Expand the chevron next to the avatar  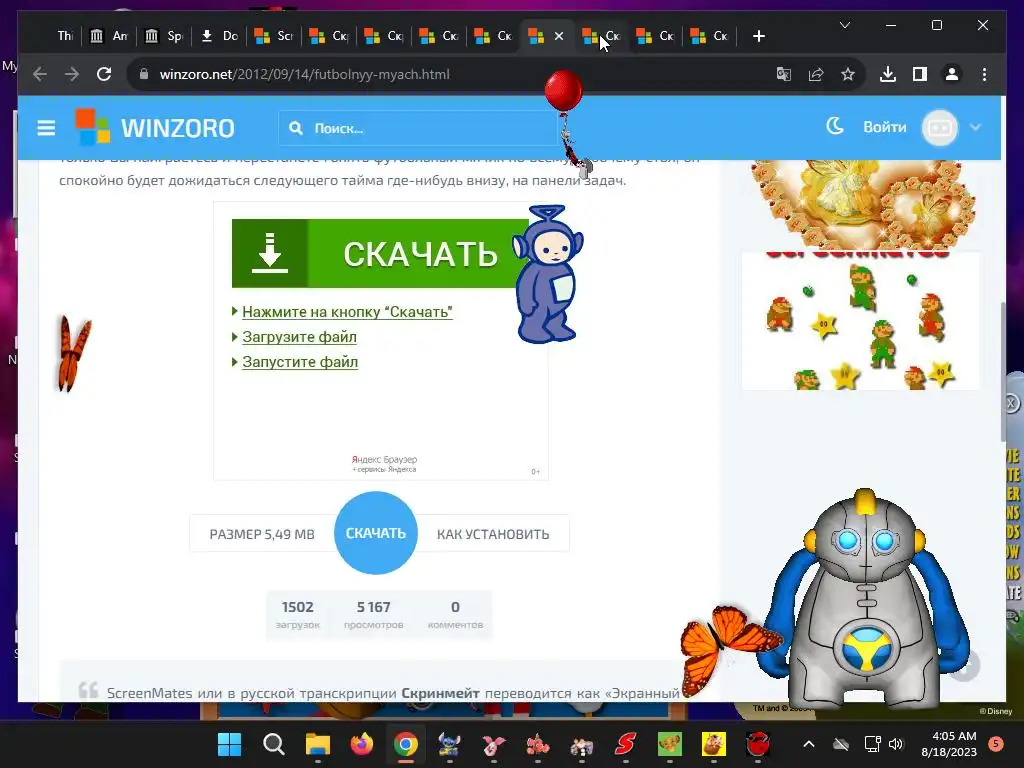point(975,127)
